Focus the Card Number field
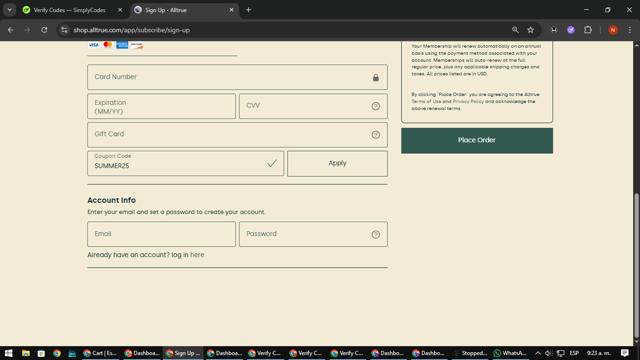This screenshot has width=640, height=360. [x=237, y=77]
